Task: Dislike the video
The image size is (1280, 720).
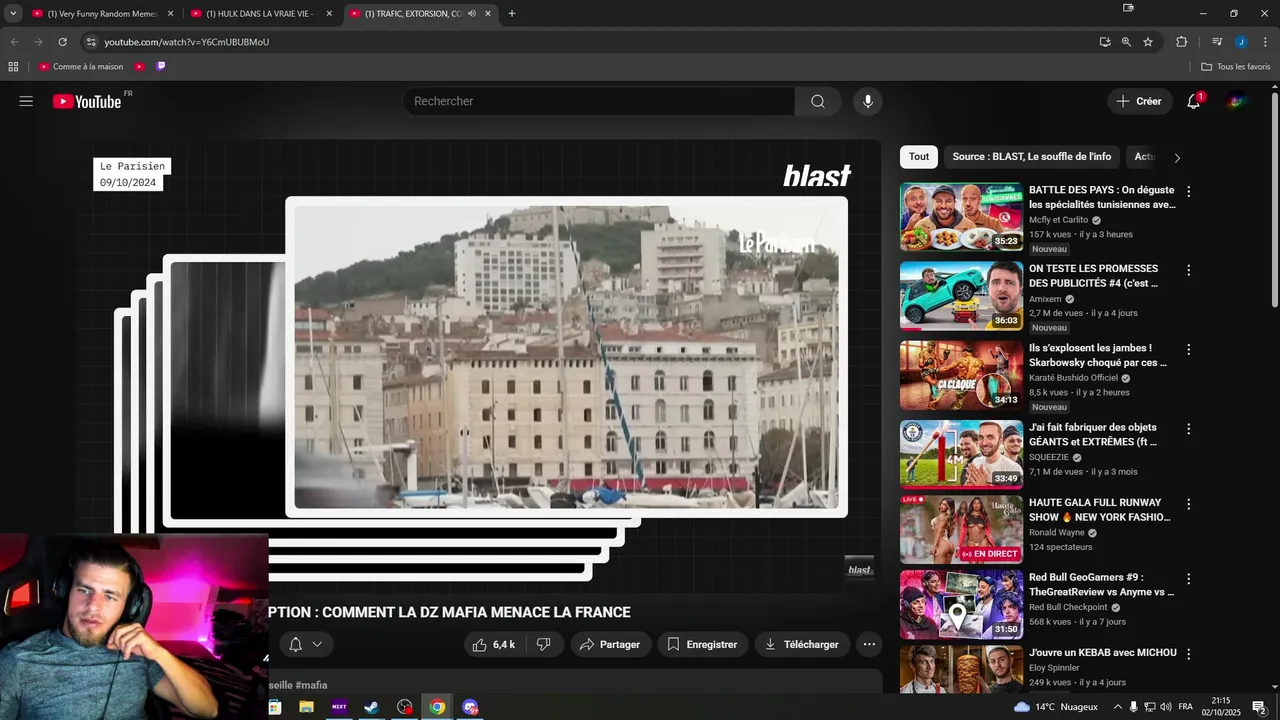Action: pos(544,645)
